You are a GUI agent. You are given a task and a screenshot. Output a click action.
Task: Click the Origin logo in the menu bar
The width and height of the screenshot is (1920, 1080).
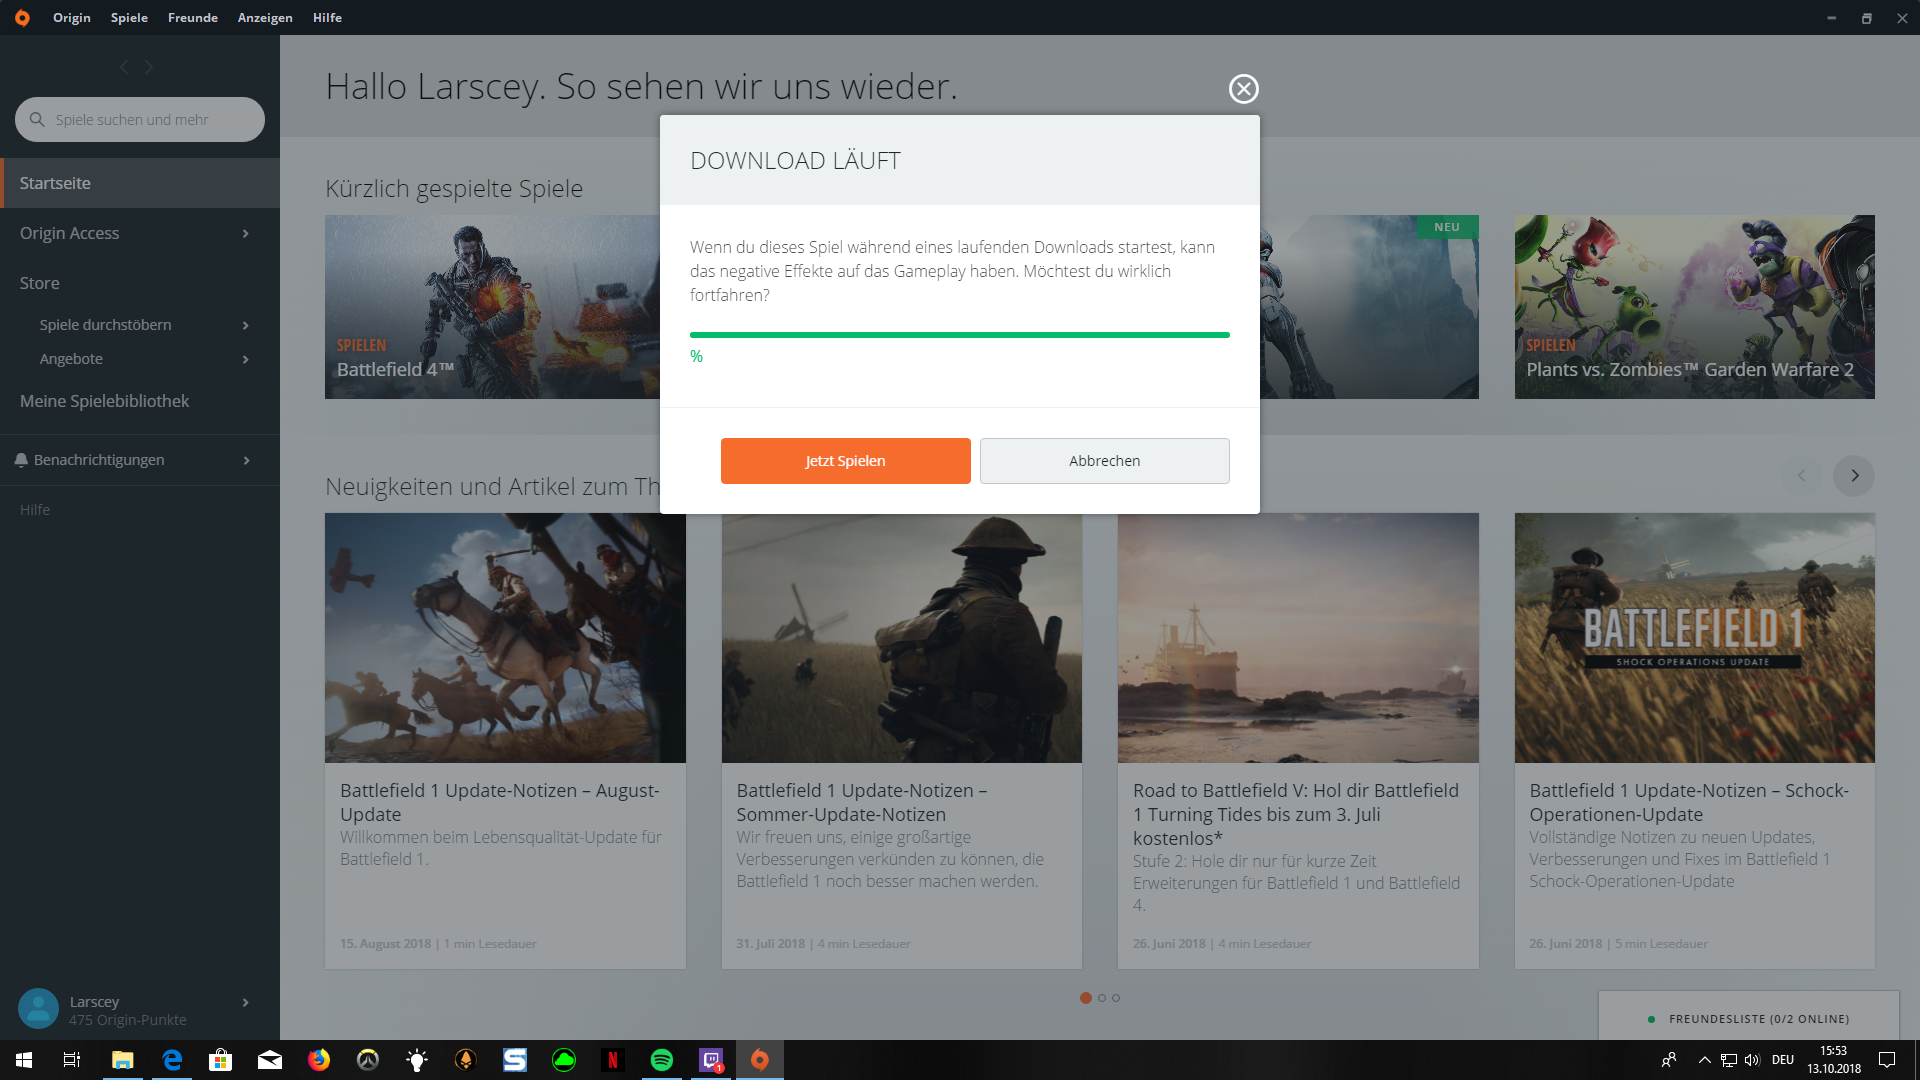pos(22,18)
